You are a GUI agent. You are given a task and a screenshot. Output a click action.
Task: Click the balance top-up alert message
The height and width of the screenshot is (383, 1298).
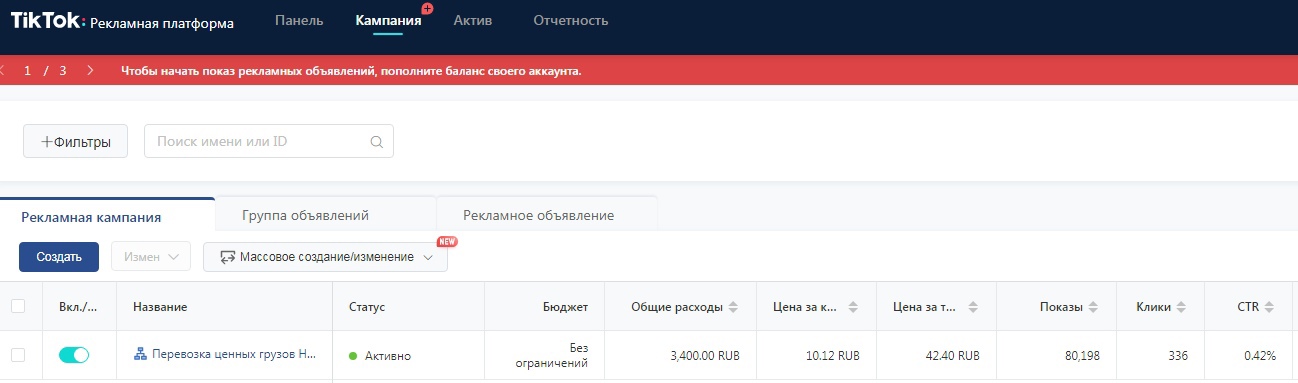click(x=350, y=71)
